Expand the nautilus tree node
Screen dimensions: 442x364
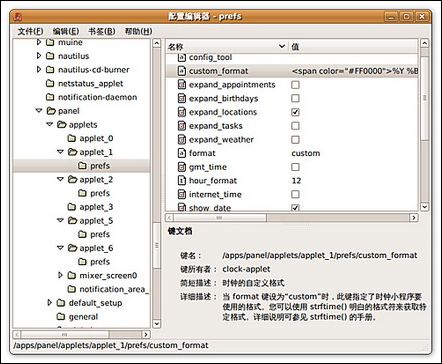coord(39,56)
